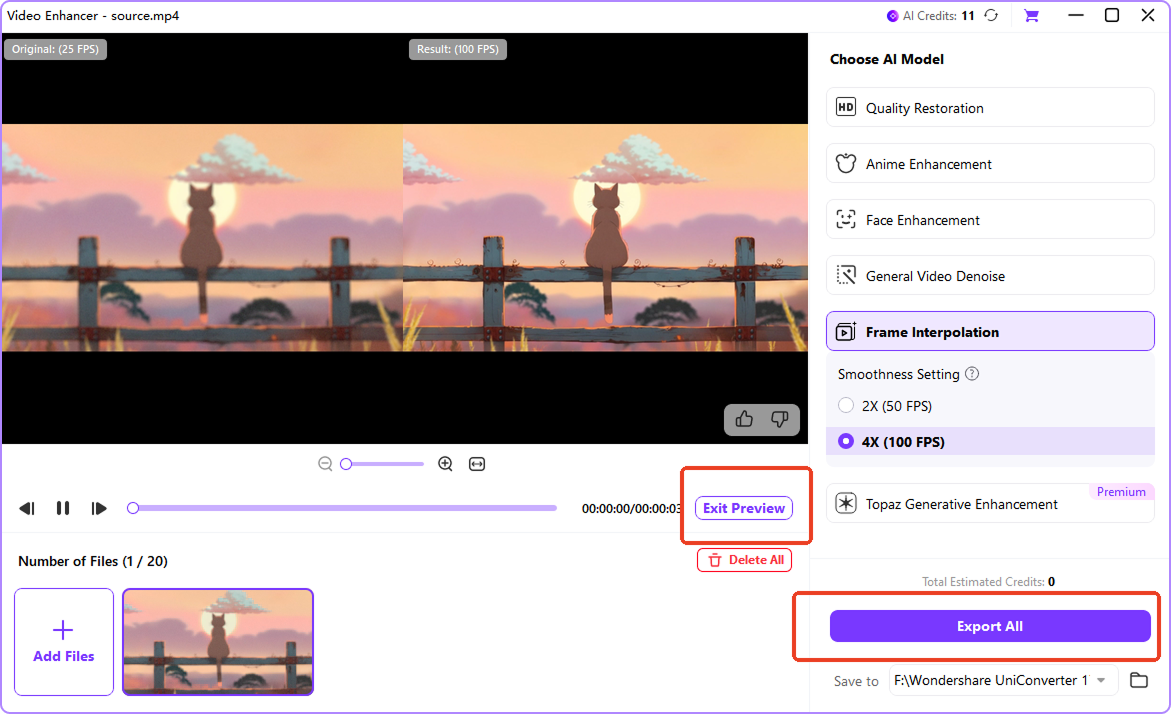Select the Anime Enhancement model

point(989,163)
